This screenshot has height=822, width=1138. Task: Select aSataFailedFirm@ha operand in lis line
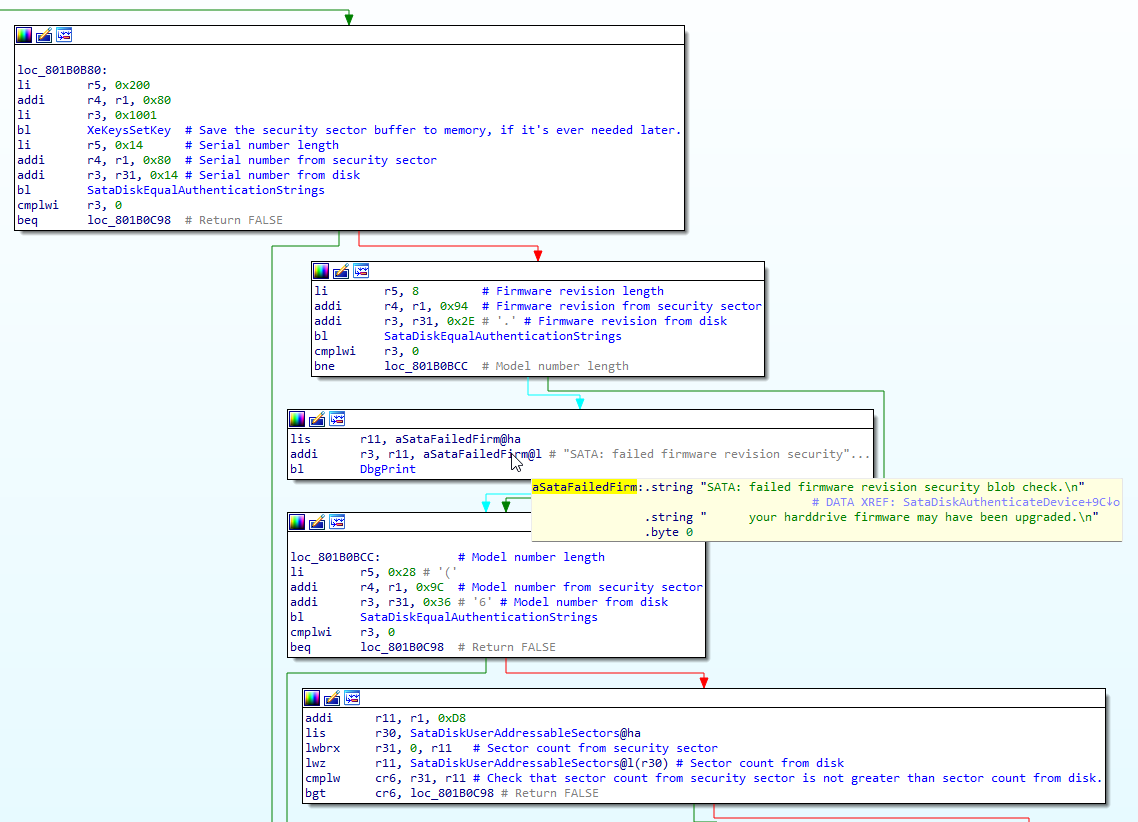pos(458,439)
